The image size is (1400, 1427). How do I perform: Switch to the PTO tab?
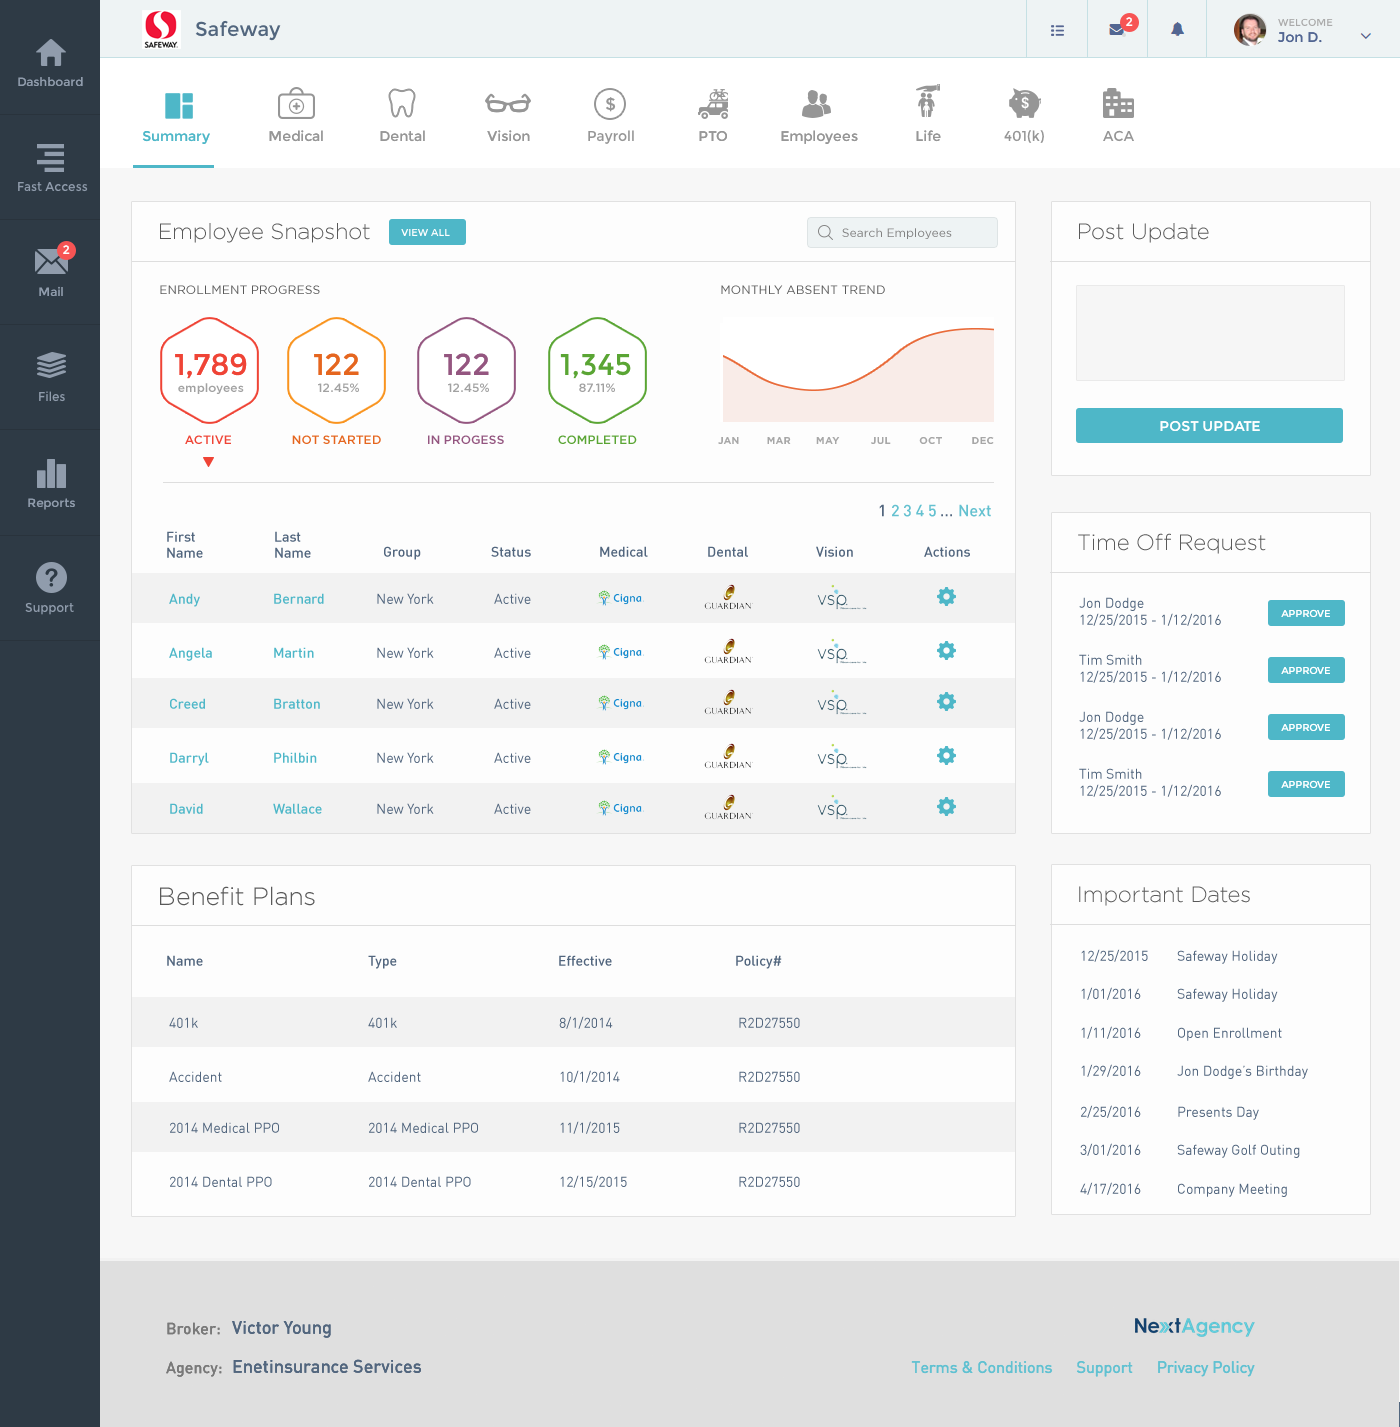point(713,117)
